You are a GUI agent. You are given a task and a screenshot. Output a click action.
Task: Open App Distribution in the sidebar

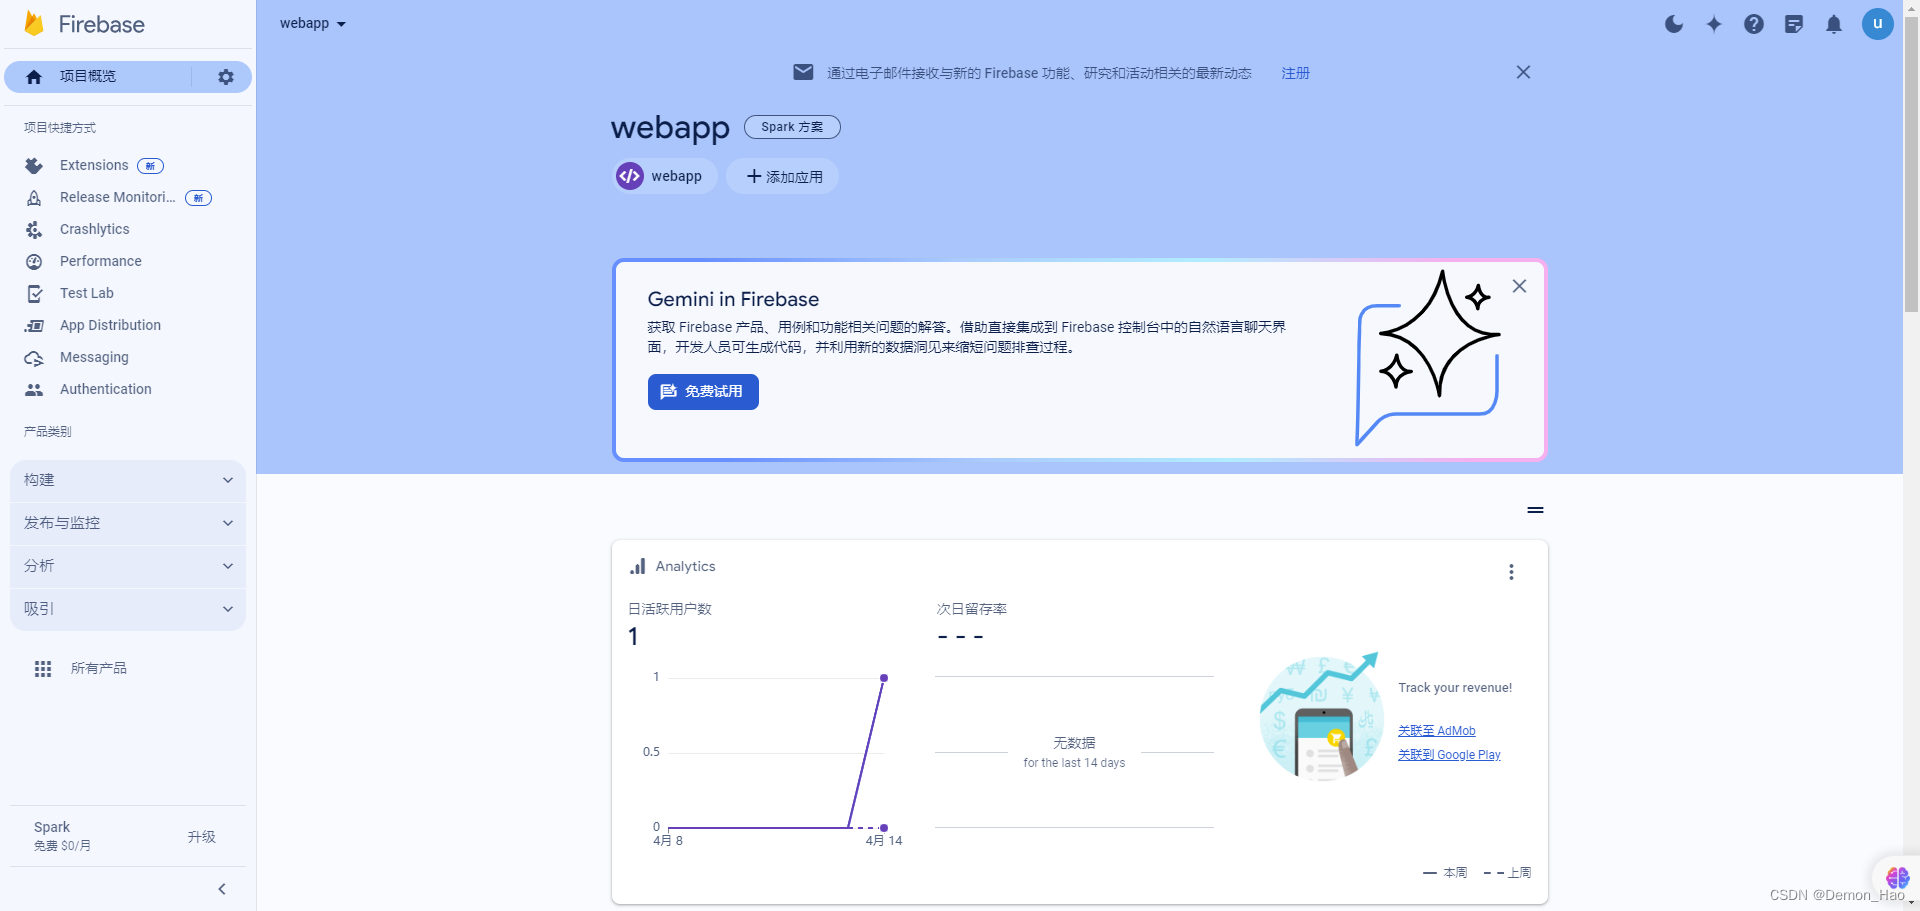pyautogui.click(x=110, y=325)
